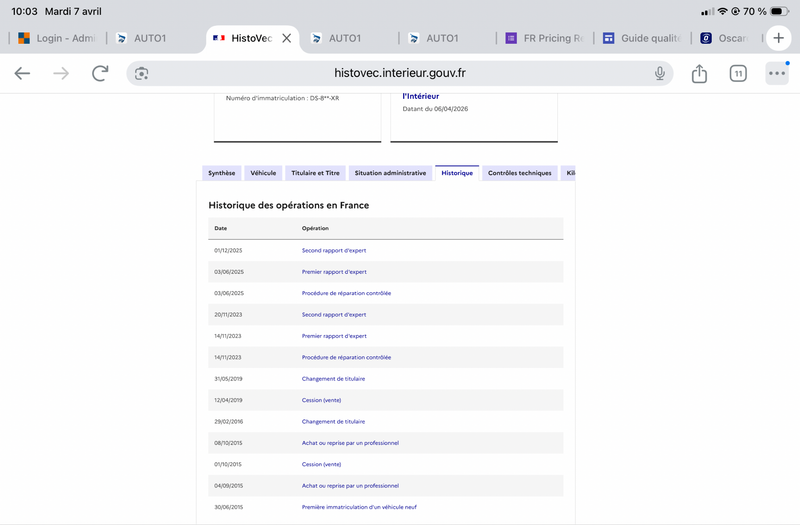
Task: Show the open tabs counter
Action: point(738,73)
